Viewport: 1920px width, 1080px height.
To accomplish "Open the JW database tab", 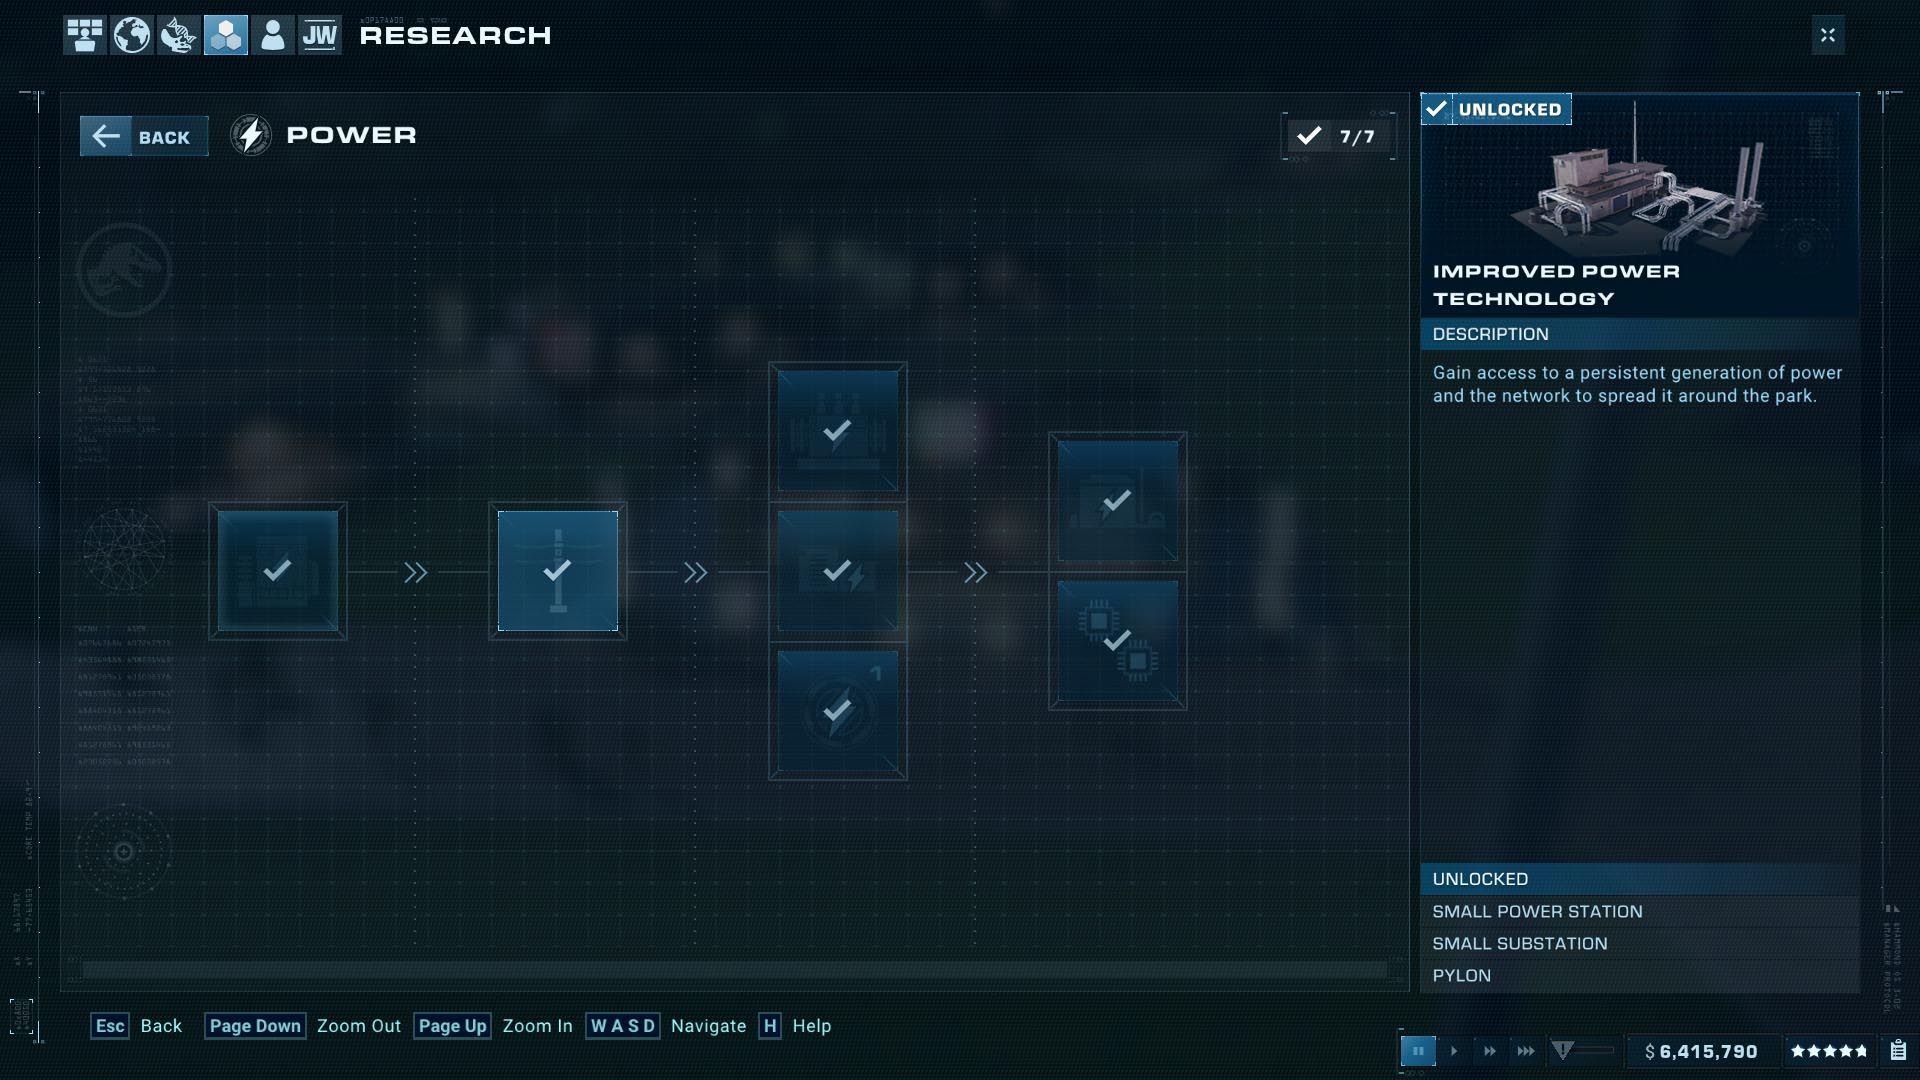I will click(320, 35).
